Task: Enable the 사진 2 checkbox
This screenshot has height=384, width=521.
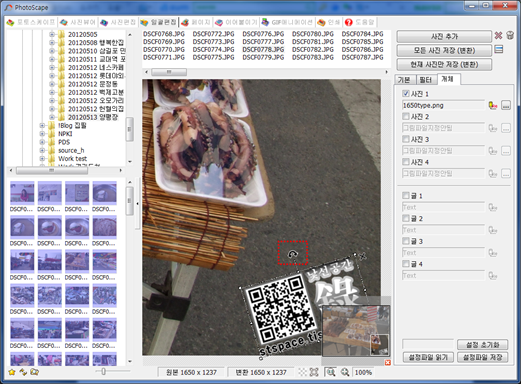Action: coord(406,116)
